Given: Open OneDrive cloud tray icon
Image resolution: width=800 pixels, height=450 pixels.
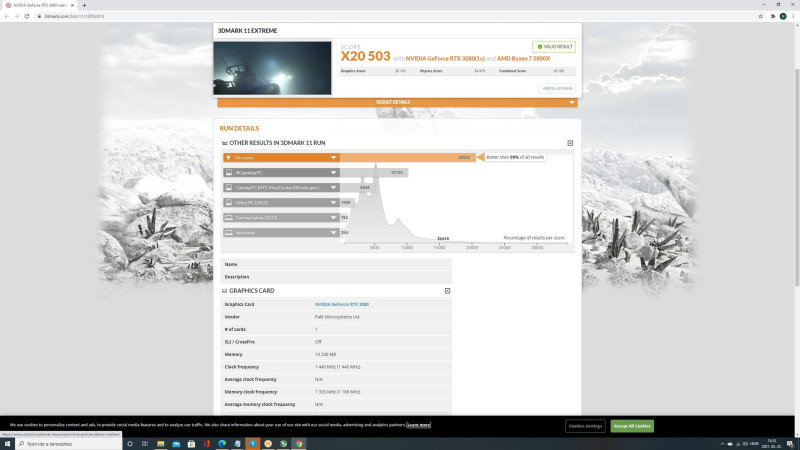Looking at the screenshot, I should point(730,444).
